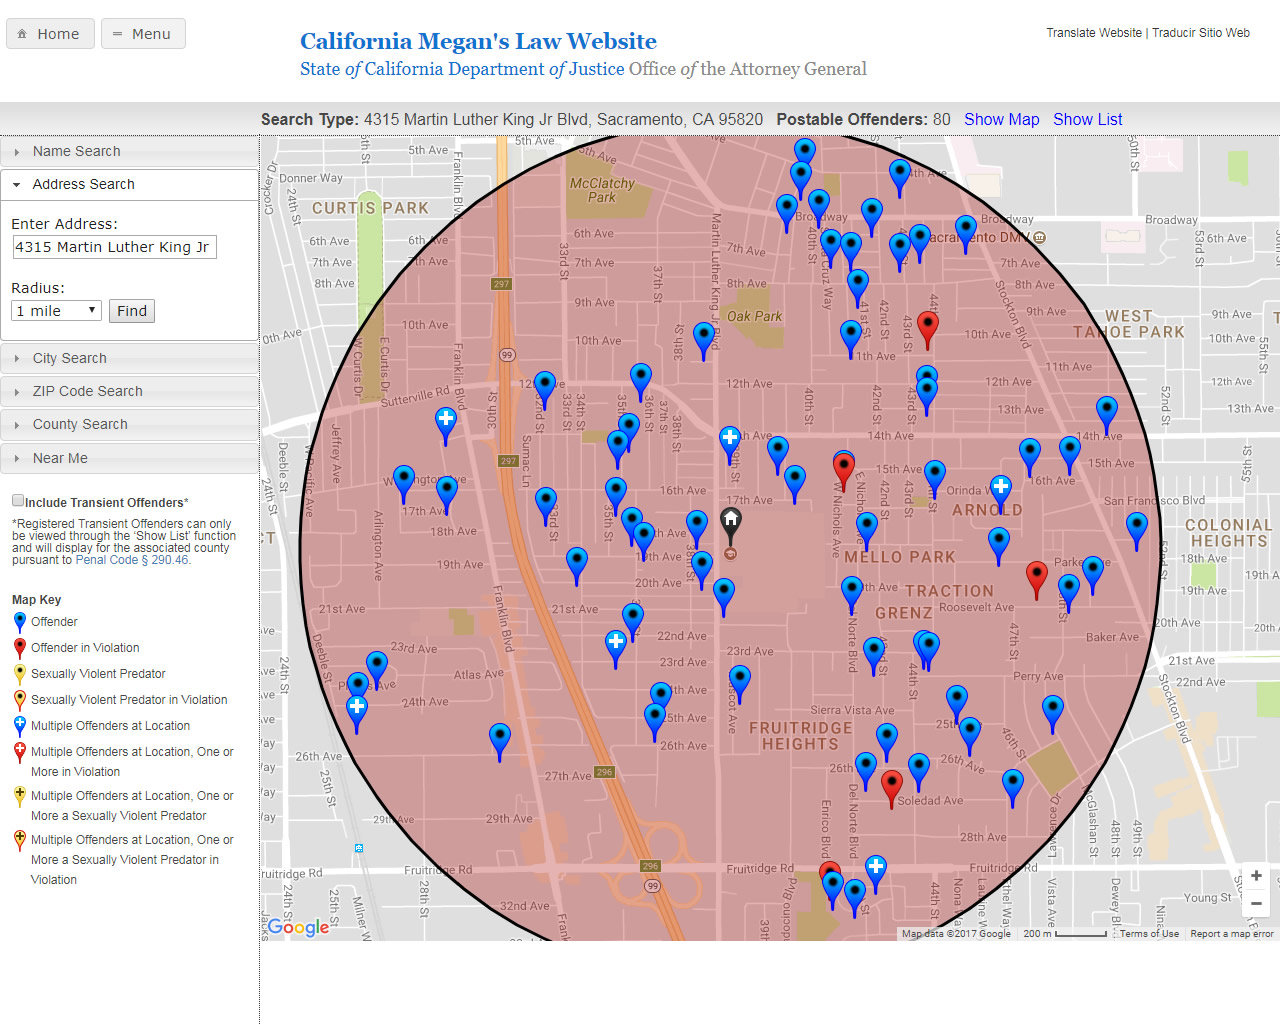Zoom out using the map minus button
Viewport: 1280px width, 1024px height.
[1256, 903]
